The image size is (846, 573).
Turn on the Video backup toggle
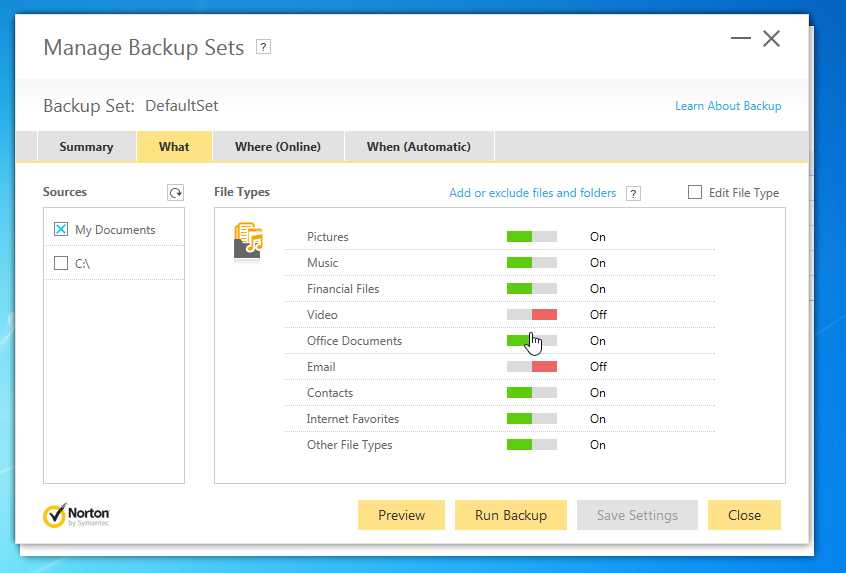pos(531,315)
